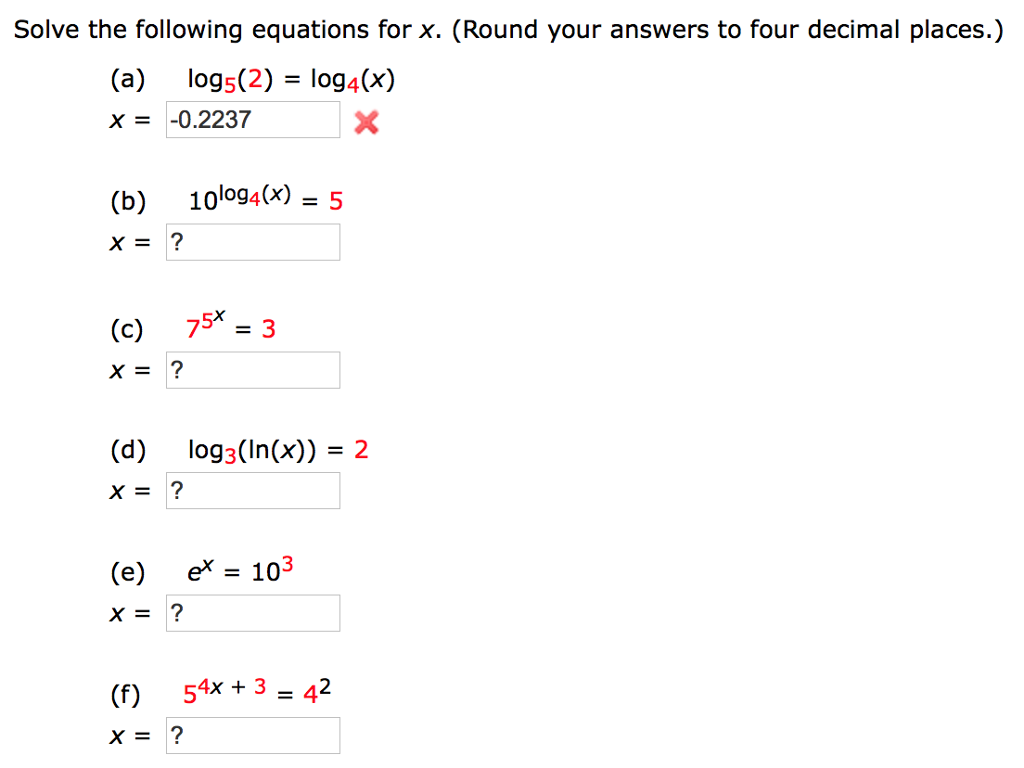
Task: Click the question mark in part (f) box
Action: pyautogui.click(x=178, y=735)
